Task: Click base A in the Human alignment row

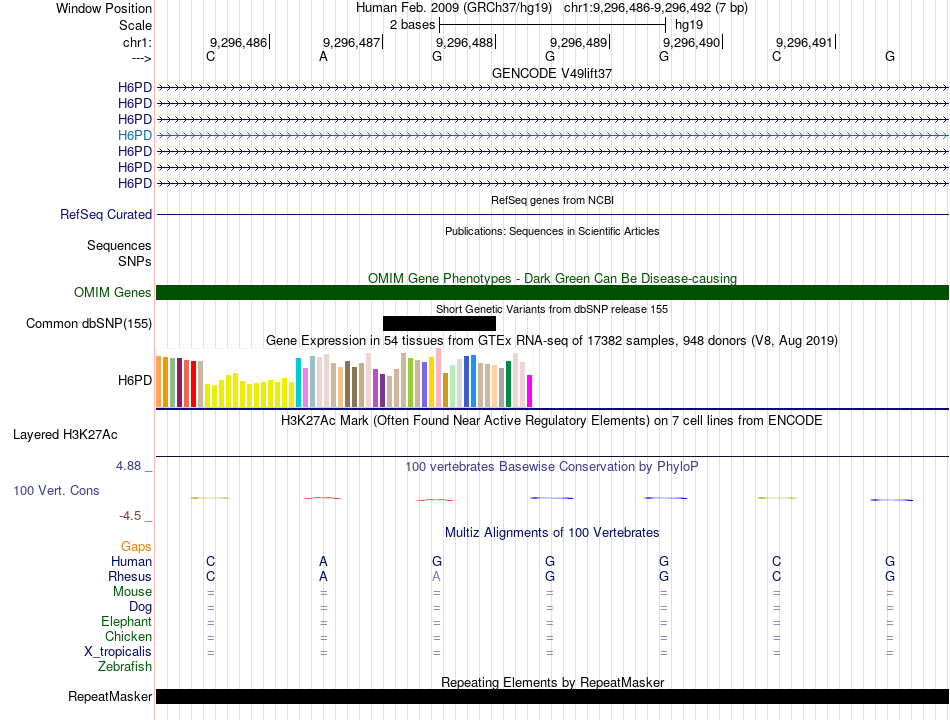Action: pyautogui.click(x=324, y=562)
